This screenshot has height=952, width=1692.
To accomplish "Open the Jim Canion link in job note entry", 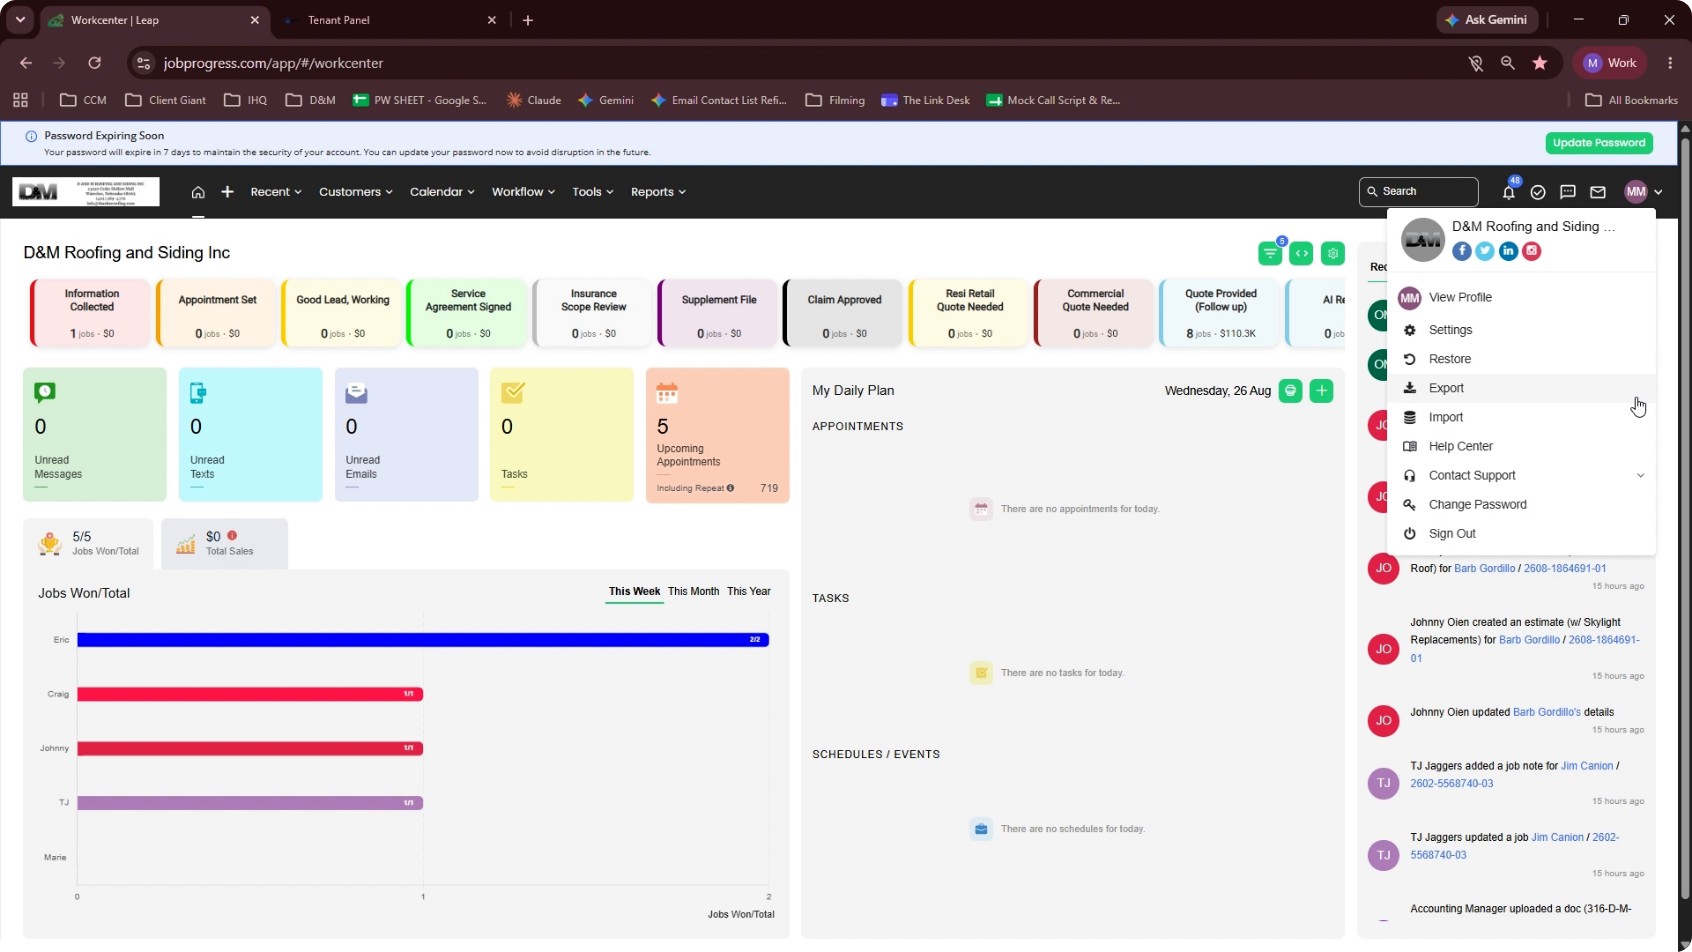I will click(x=1587, y=767).
